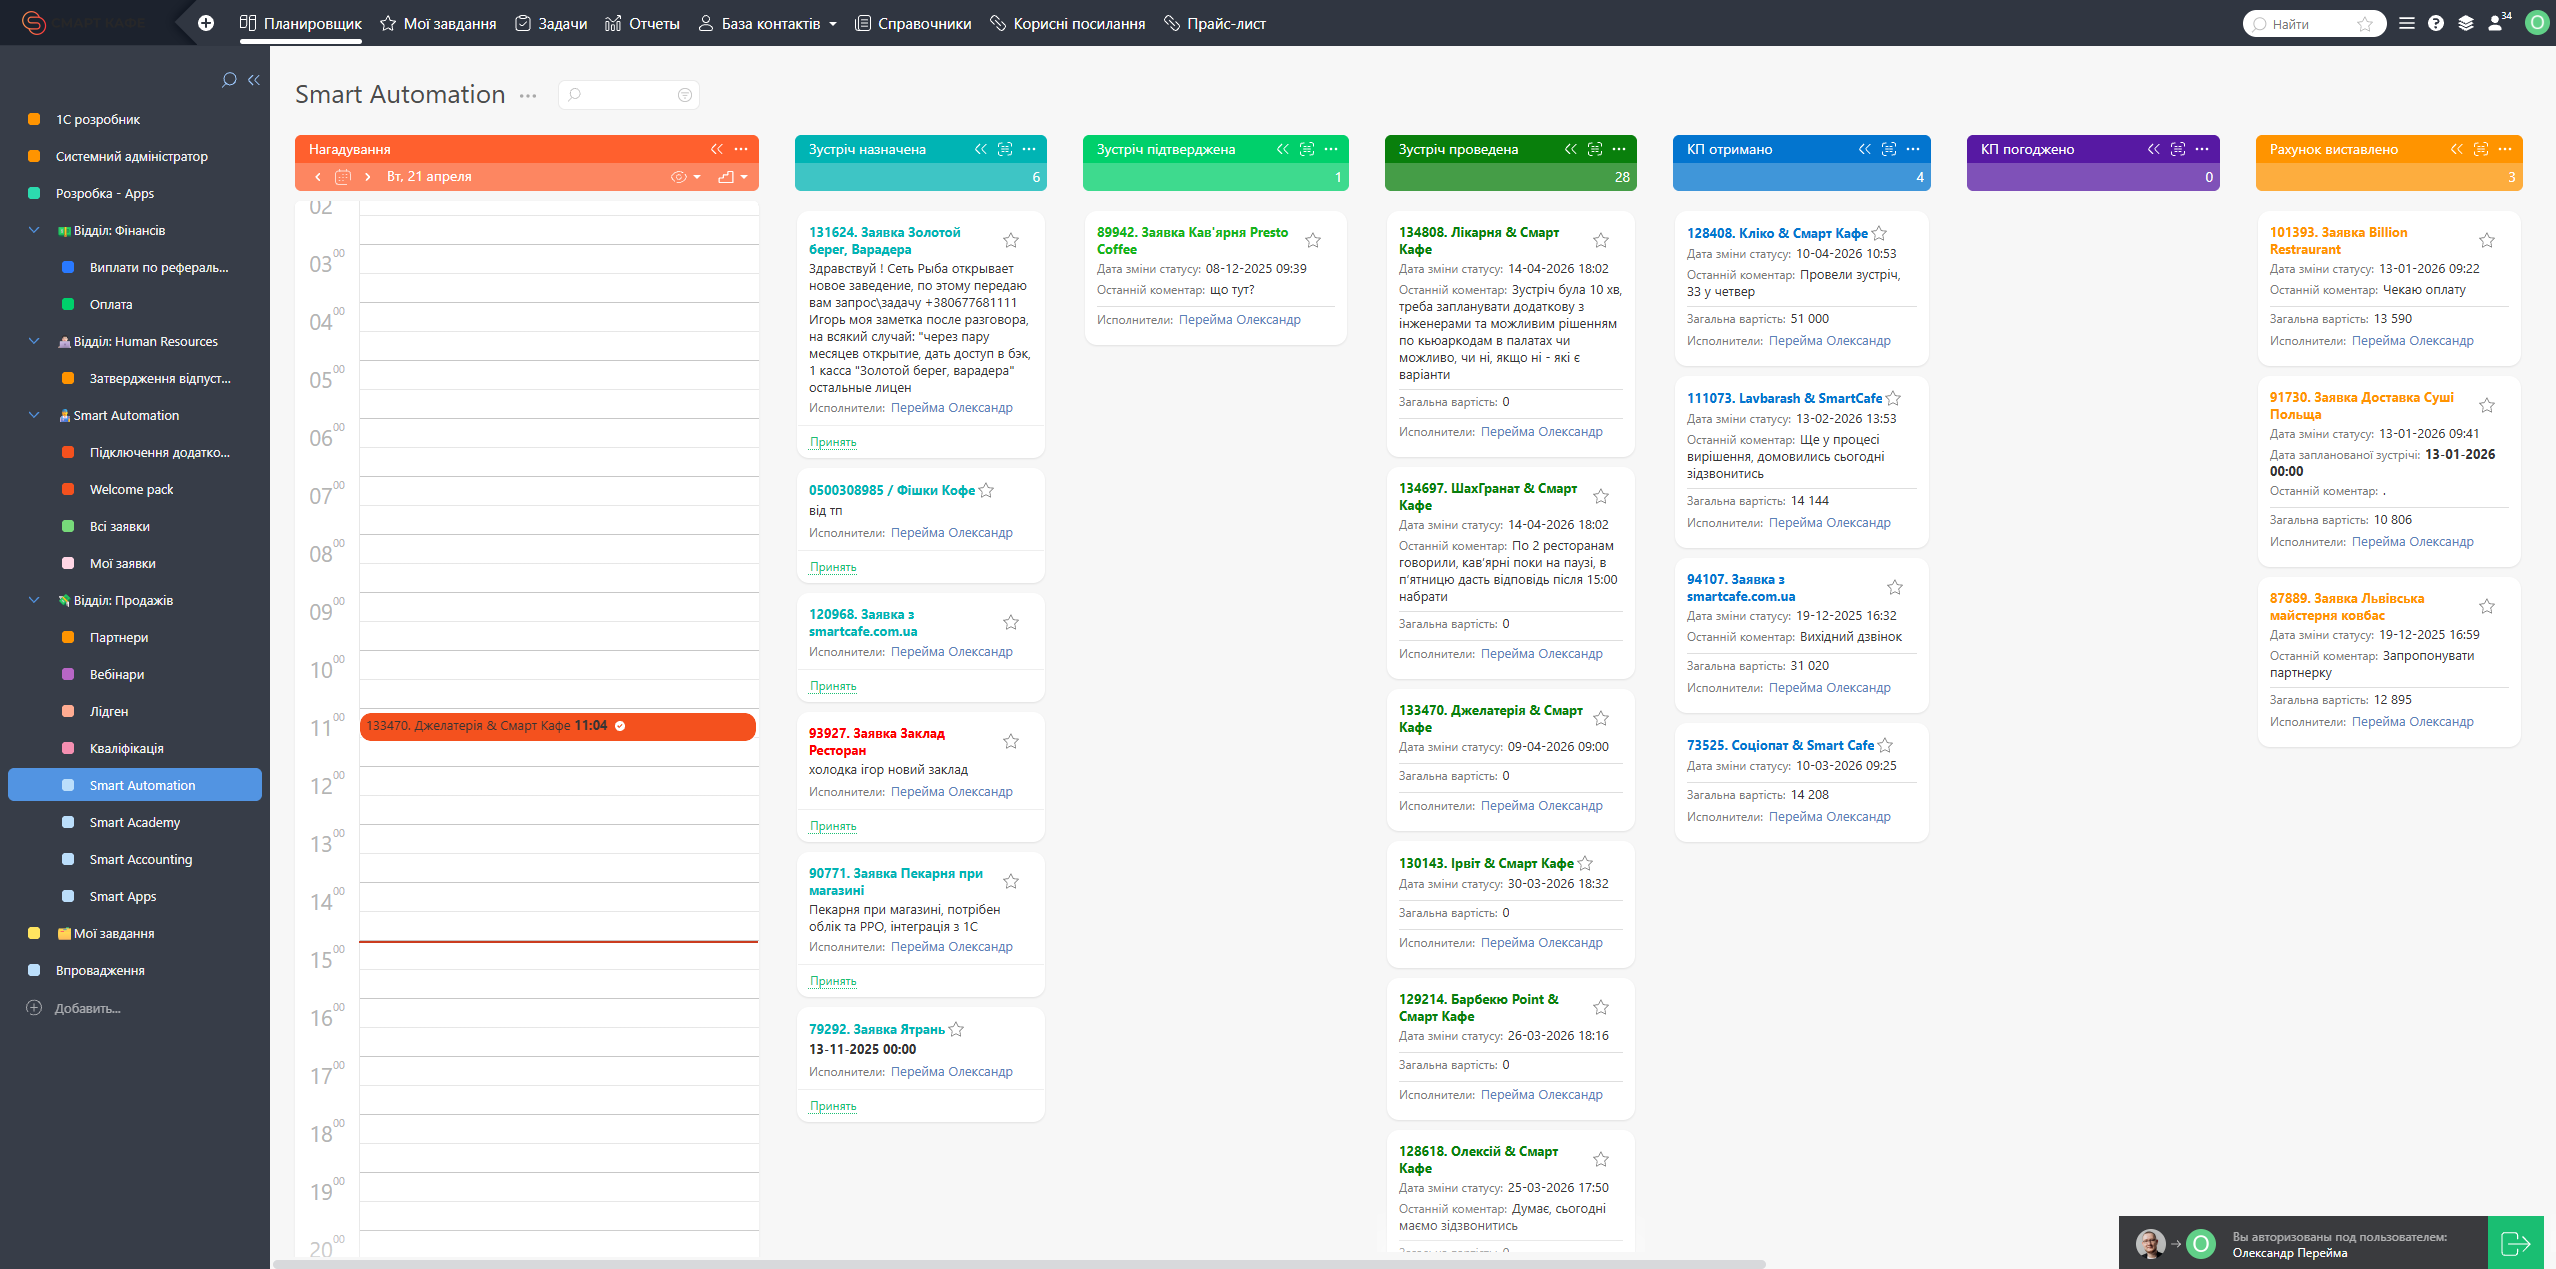Click scan icon in Зустріч назначена header

click(1005, 149)
